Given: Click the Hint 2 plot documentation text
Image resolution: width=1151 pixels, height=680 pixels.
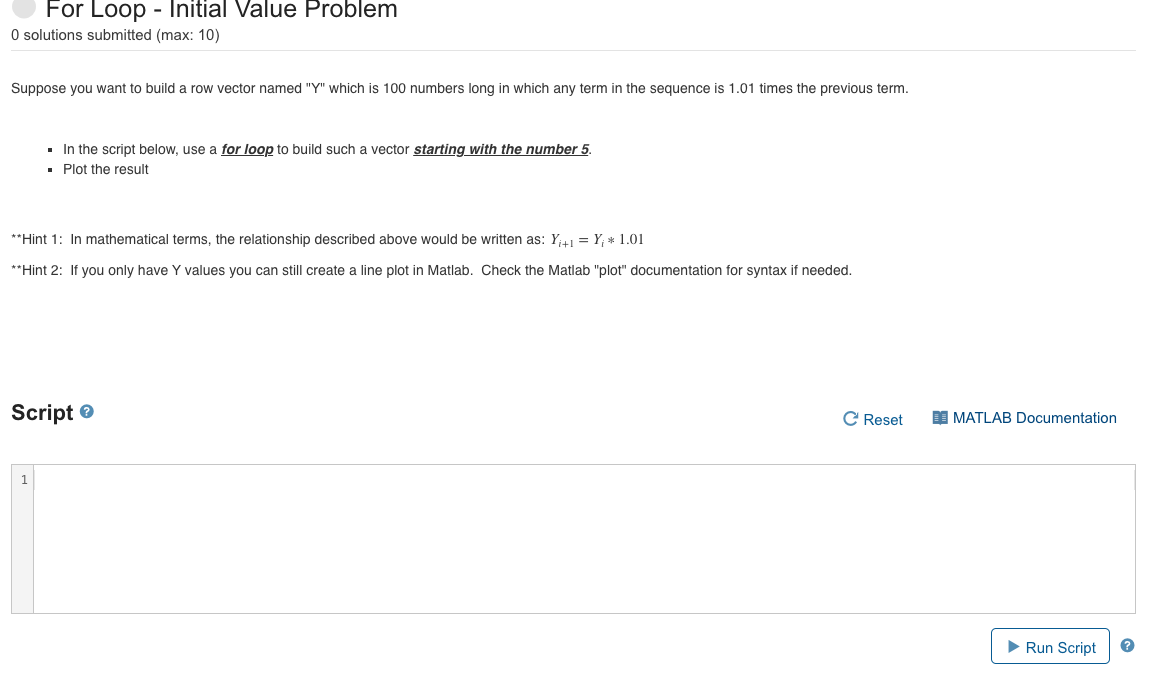Looking at the screenshot, I should tap(430, 270).
